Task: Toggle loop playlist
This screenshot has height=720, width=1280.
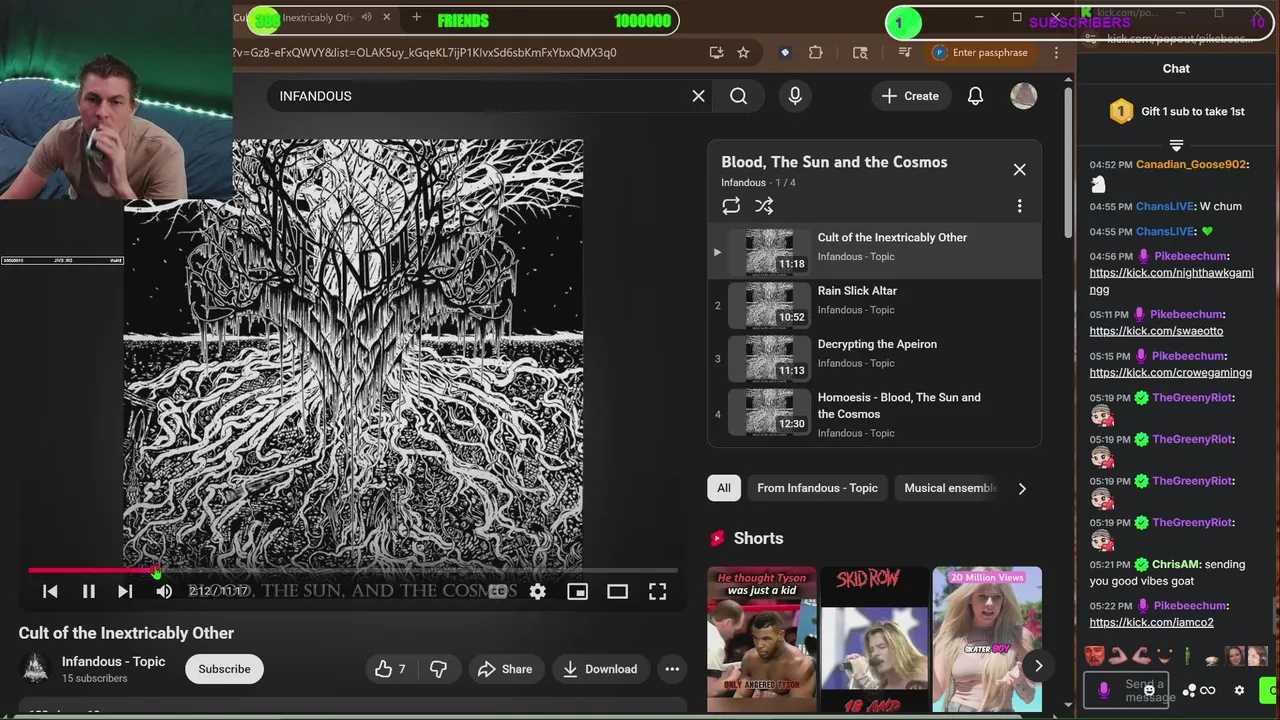Action: point(731,206)
